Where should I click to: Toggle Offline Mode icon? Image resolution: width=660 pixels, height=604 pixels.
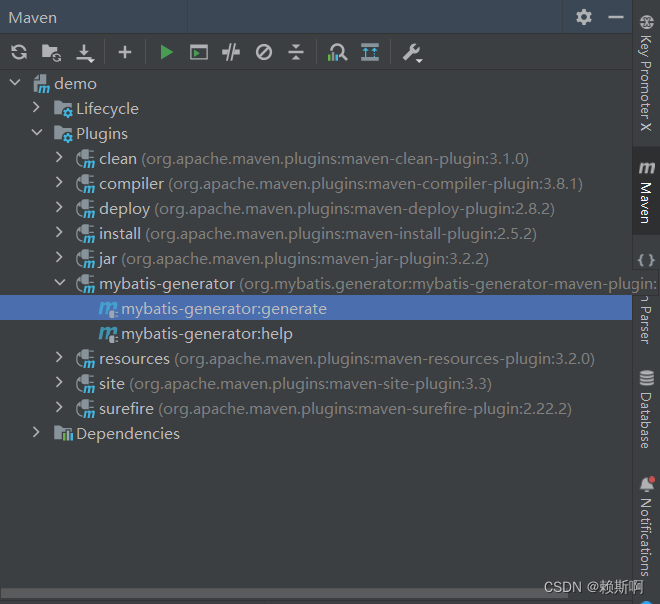pos(231,52)
